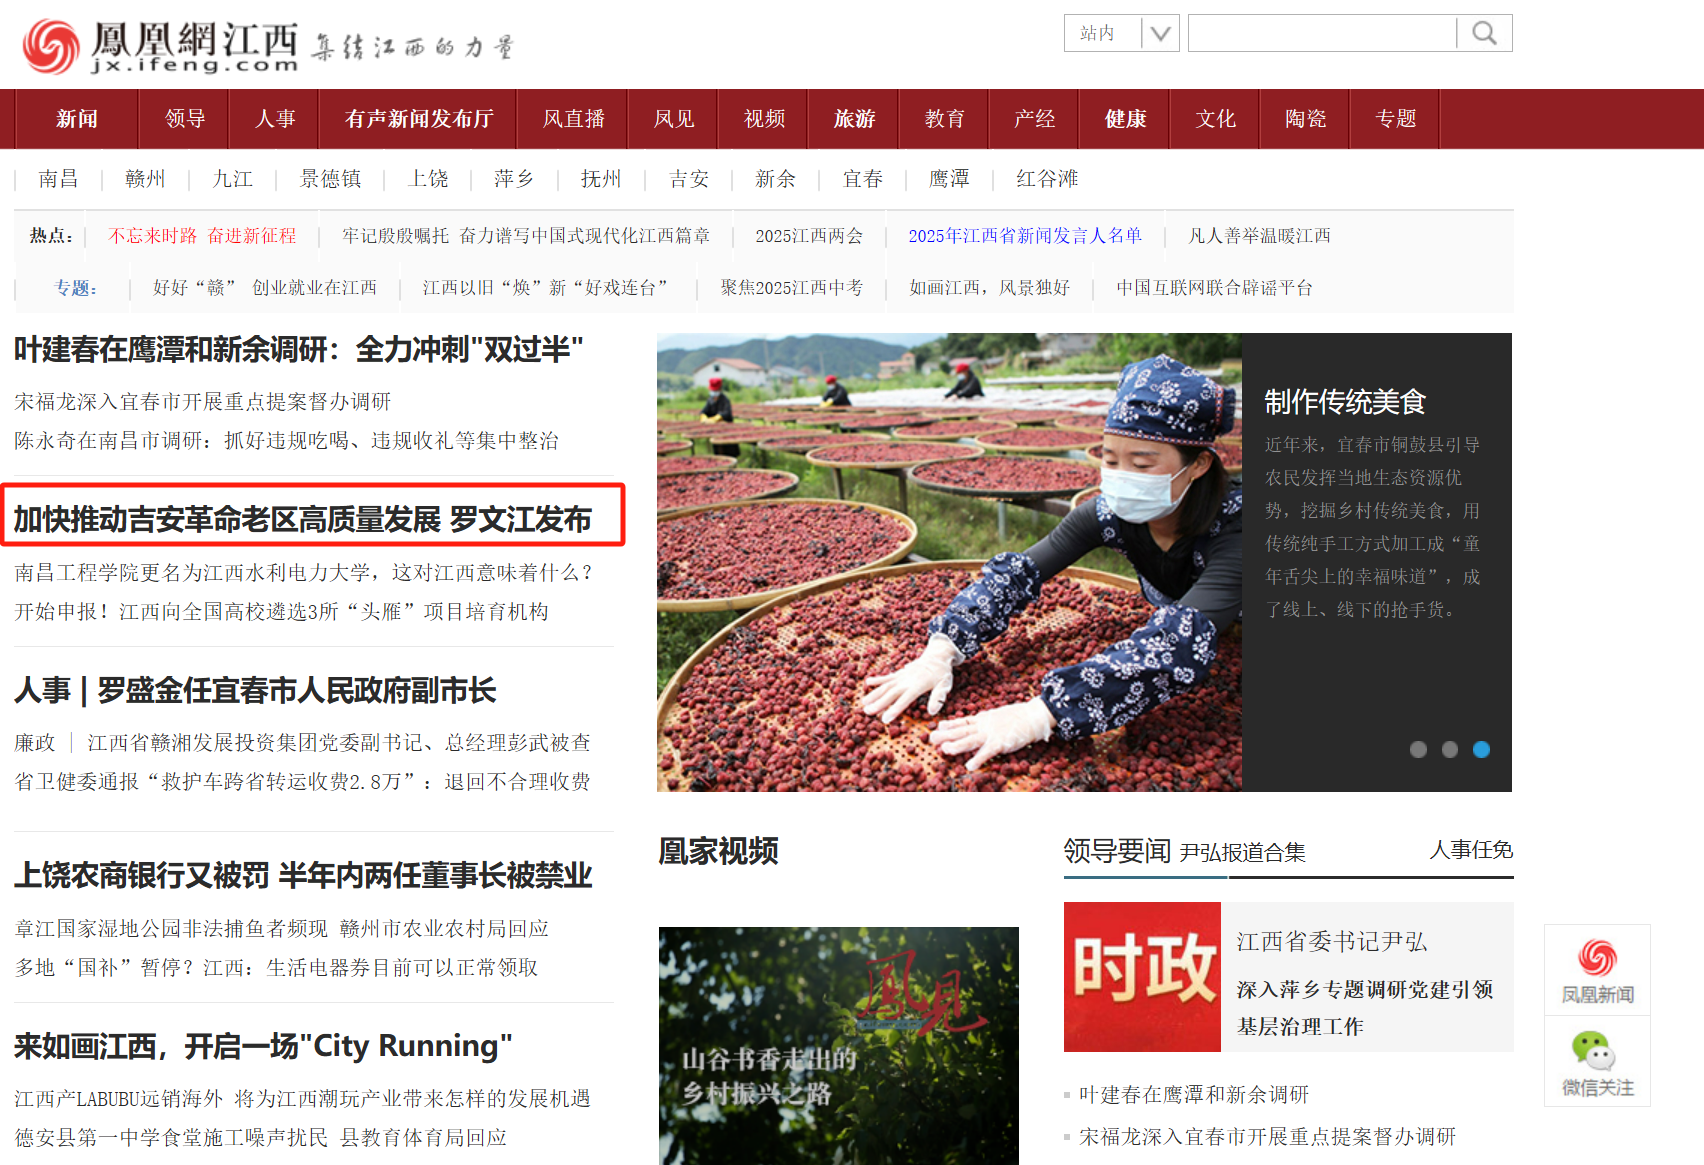The height and width of the screenshot is (1165, 1704).
Task: Open the 凤见 nav tab
Action: [674, 119]
